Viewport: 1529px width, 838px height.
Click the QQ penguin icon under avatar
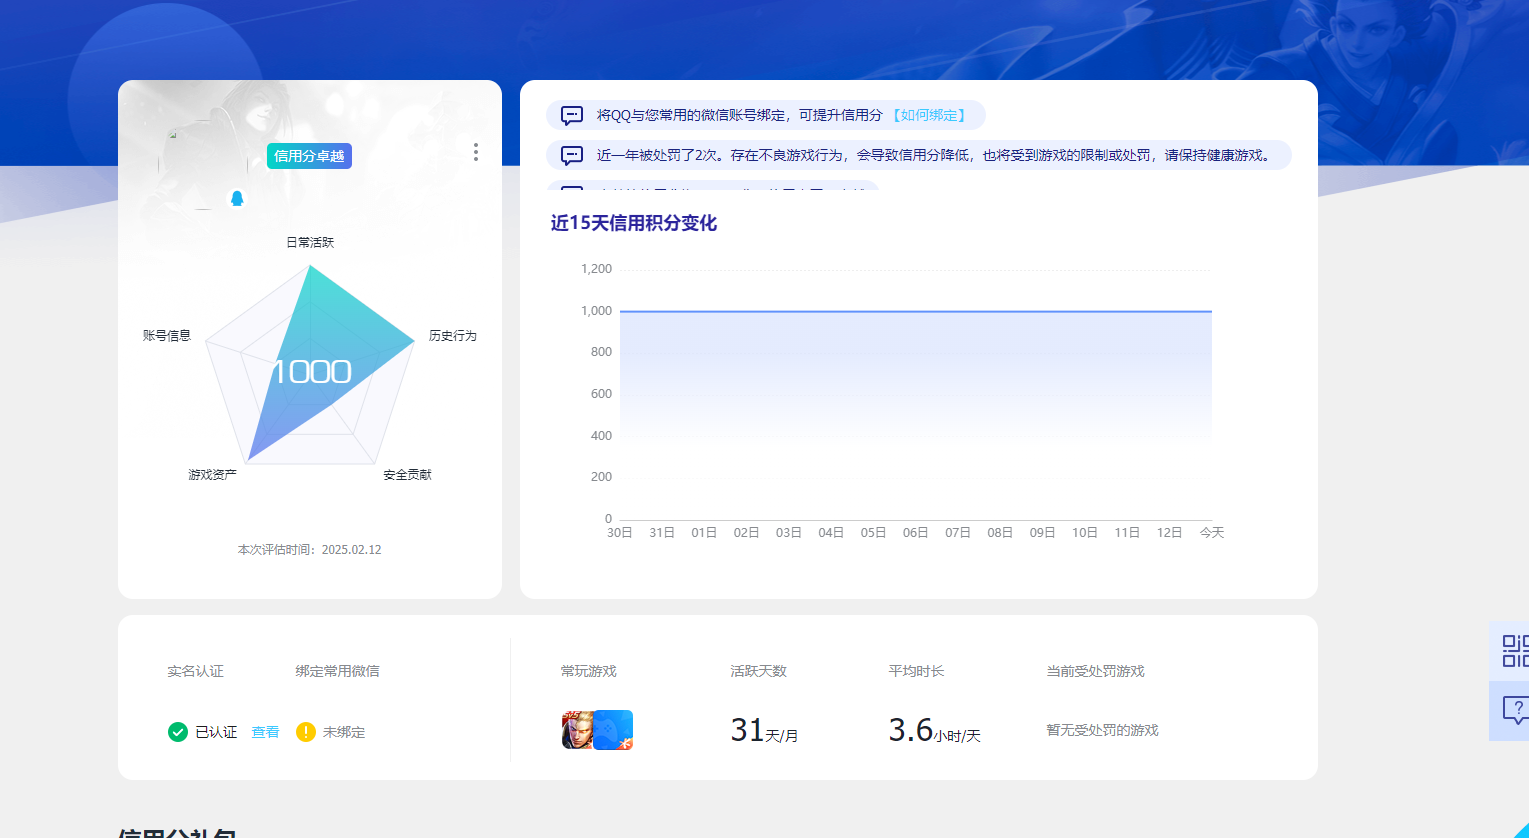[x=237, y=198]
